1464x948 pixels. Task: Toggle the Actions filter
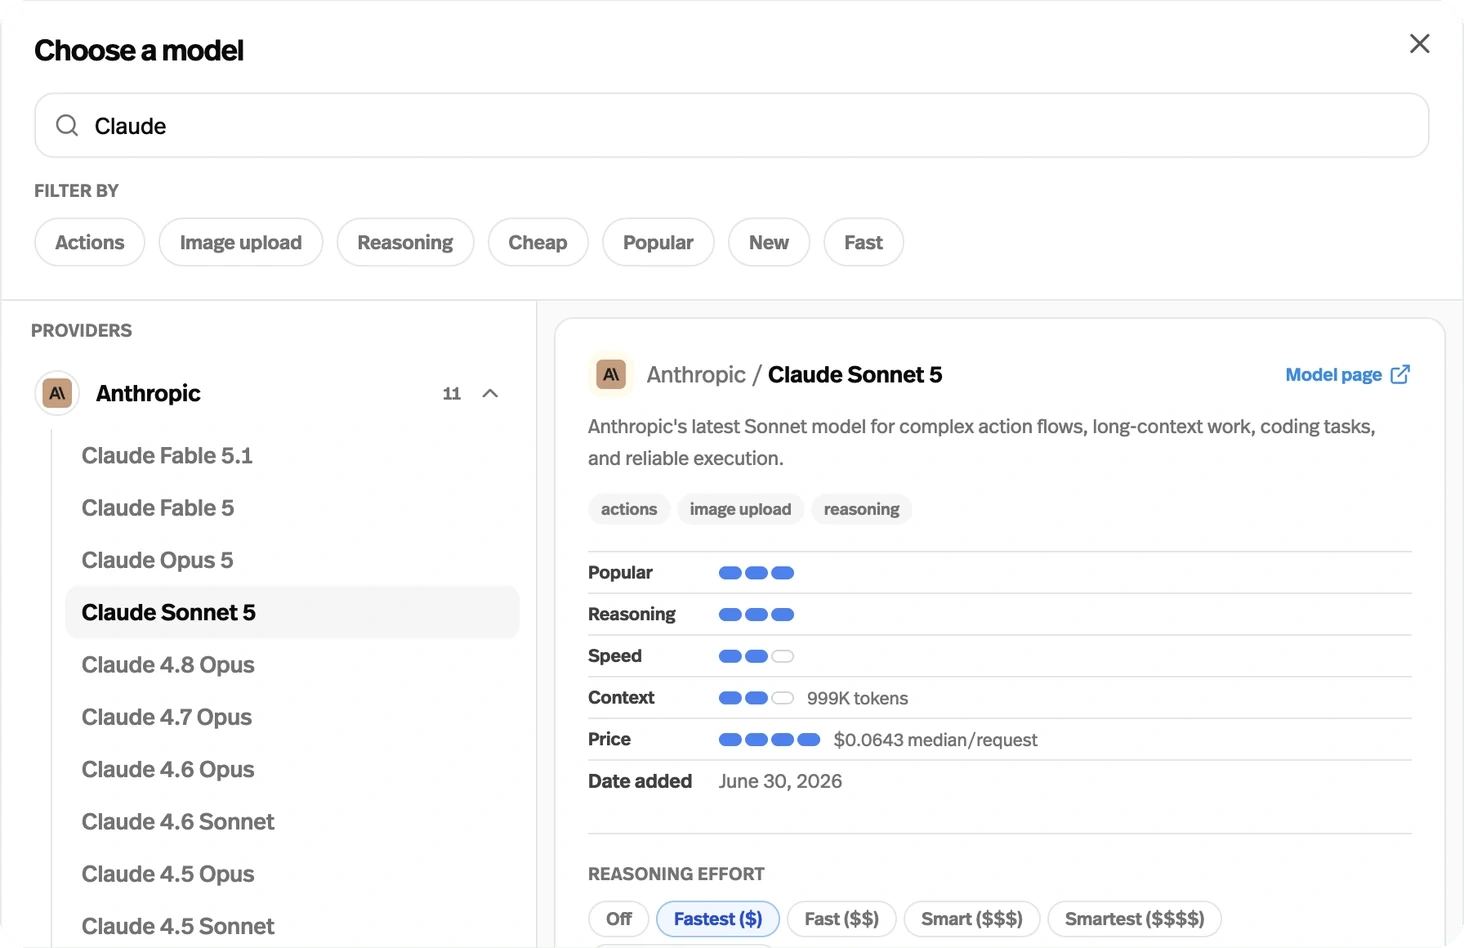coord(90,242)
